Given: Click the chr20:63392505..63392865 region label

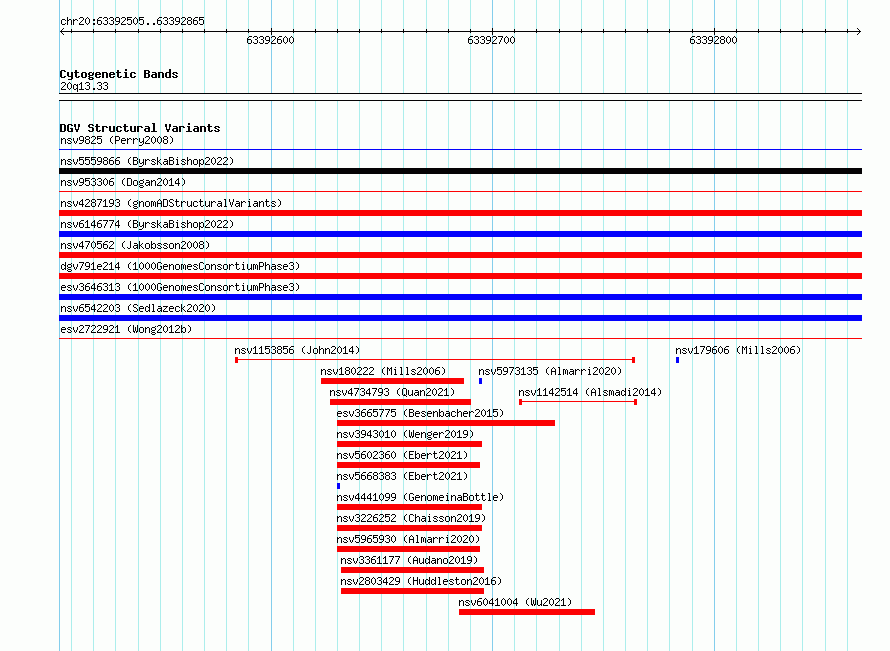Looking at the screenshot, I should coord(132,22).
